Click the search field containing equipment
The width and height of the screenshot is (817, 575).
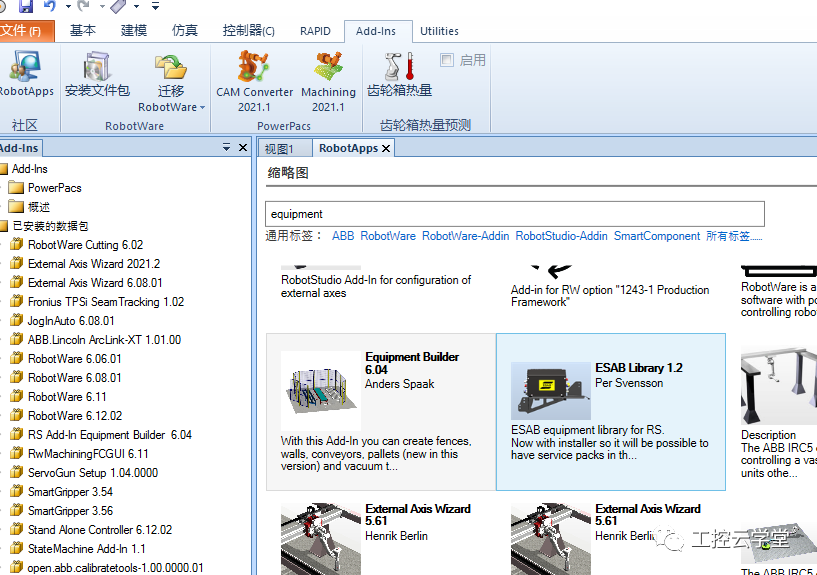tap(515, 214)
